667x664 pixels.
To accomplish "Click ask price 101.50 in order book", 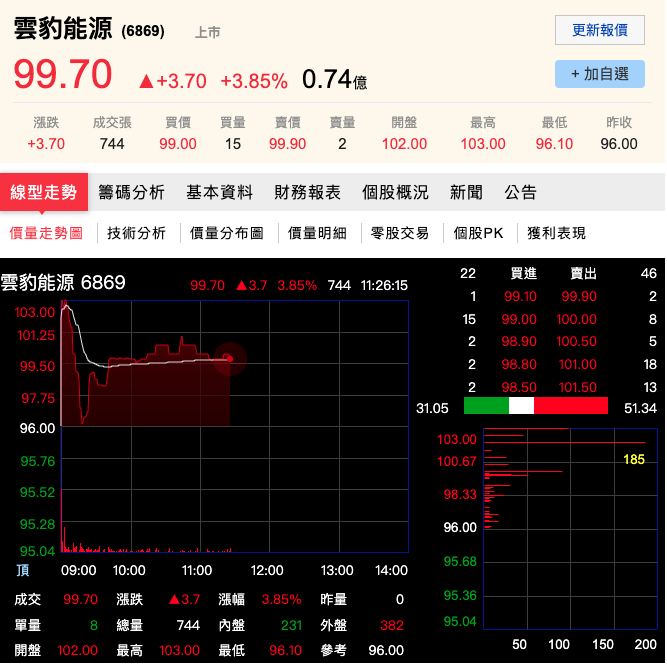I will tap(577, 387).
